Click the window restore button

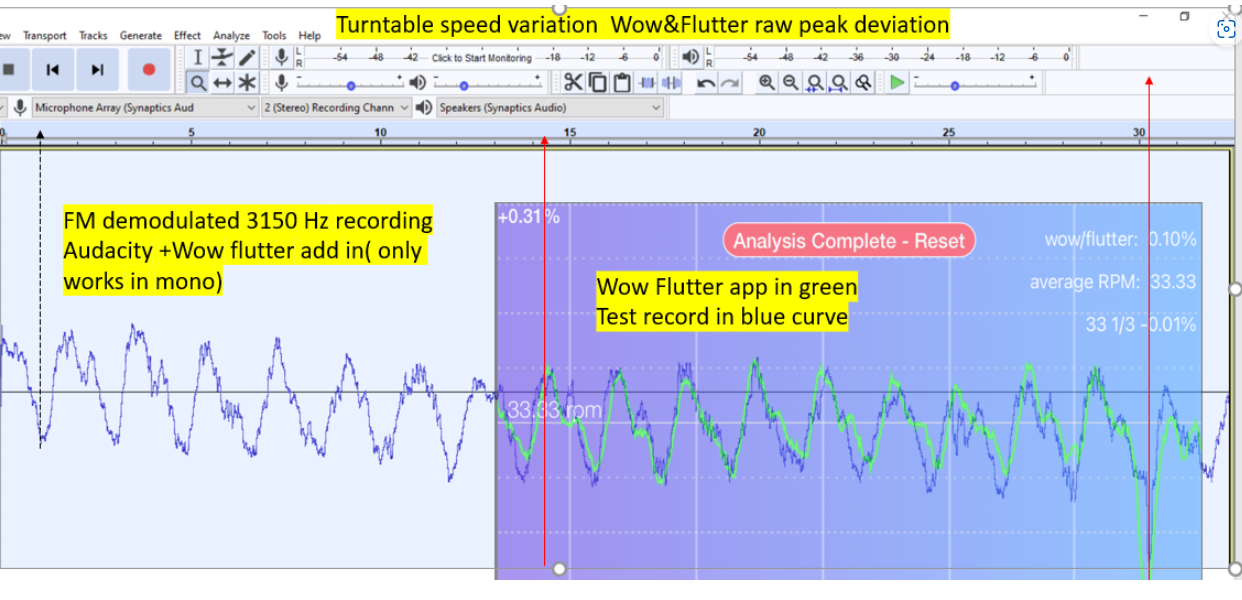tap(1185, 16)
